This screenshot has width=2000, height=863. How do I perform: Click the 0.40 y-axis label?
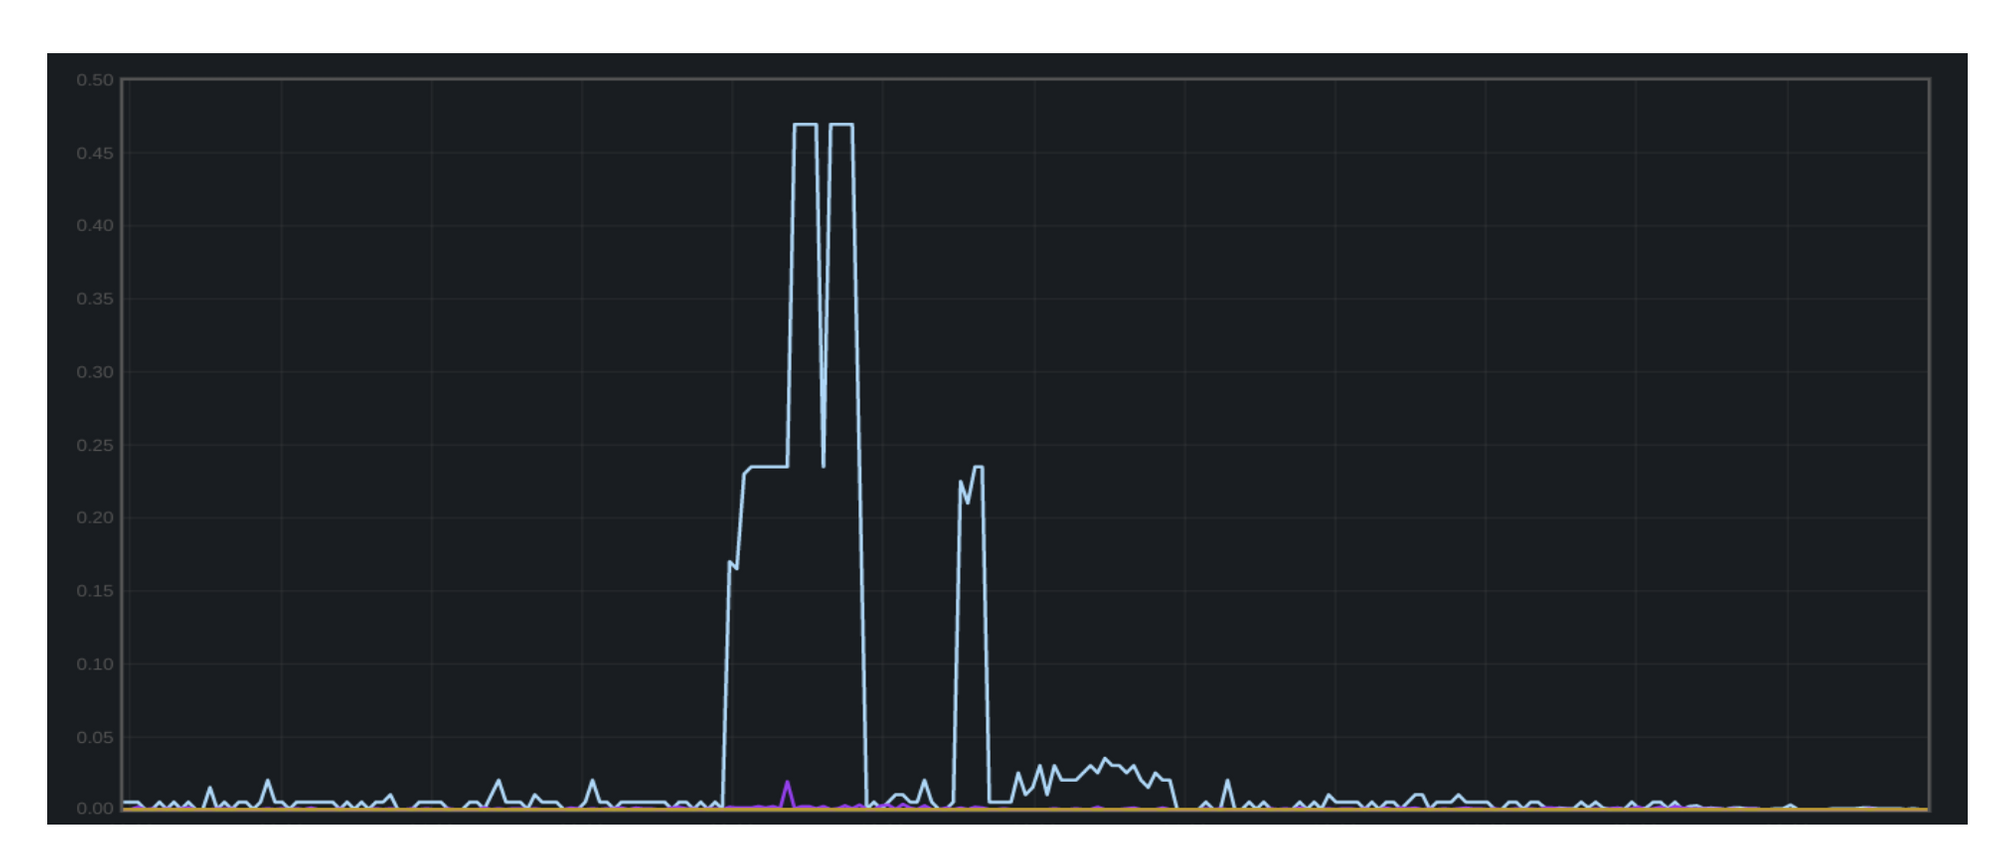pyautogui.click(x=95, y=226)
